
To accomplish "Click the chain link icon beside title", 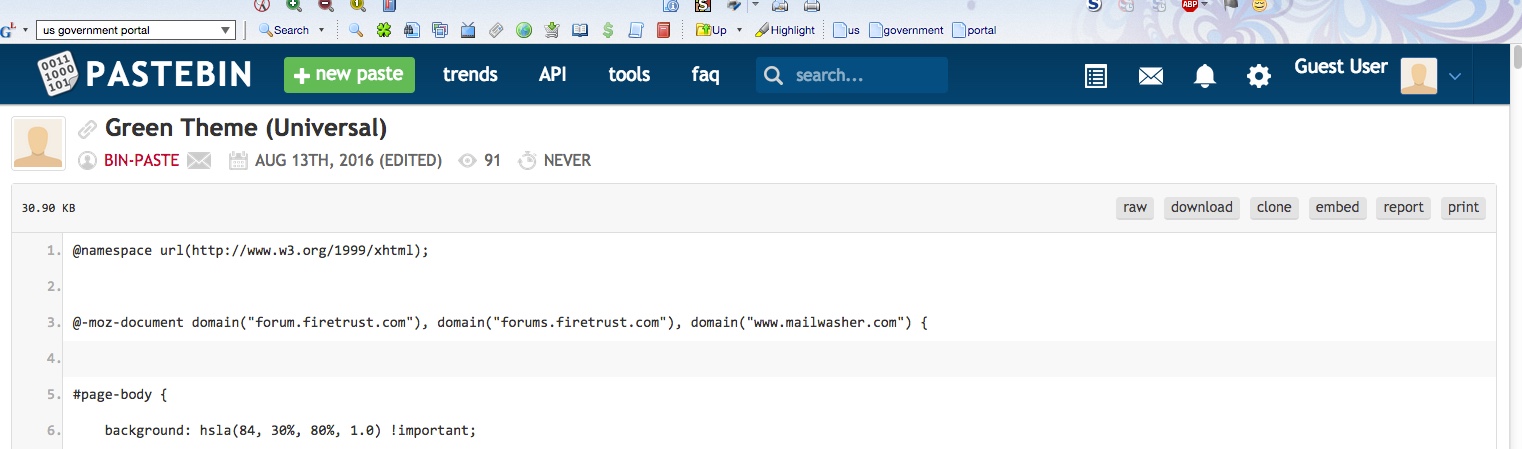I will coord(88,129).
